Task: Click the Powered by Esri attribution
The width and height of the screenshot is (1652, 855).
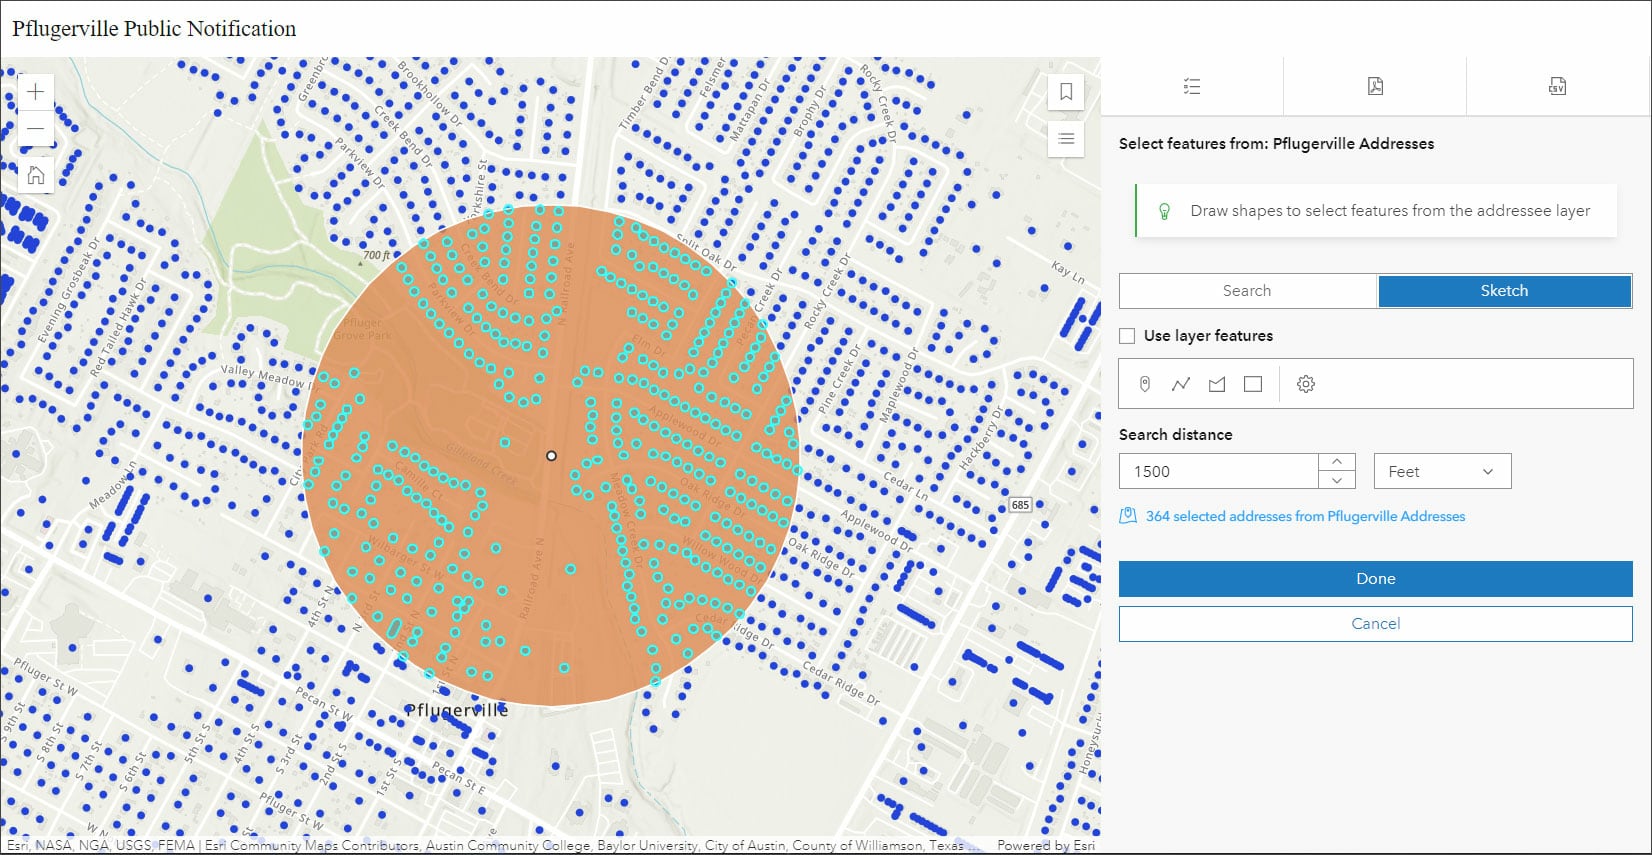Action: [1046, 845]
